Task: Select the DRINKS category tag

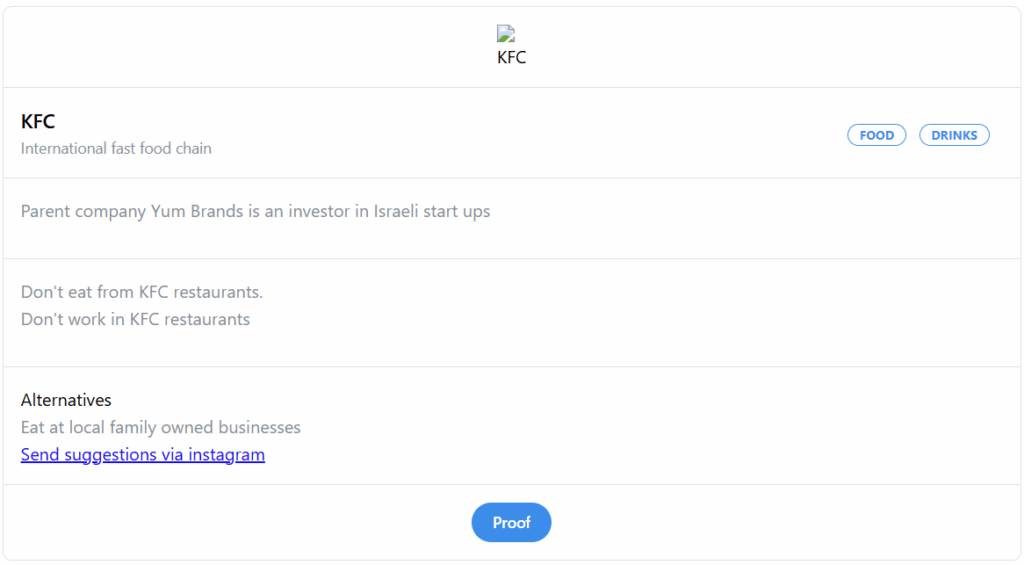Action: pos(954,135)
